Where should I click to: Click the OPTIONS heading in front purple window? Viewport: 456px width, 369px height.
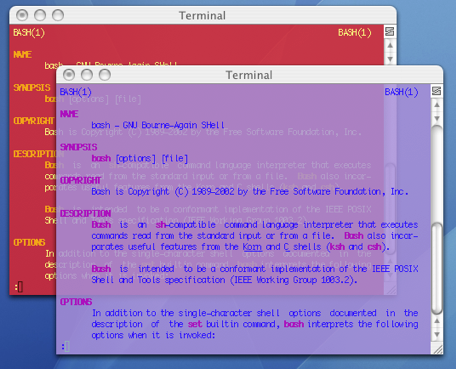(x=76, y=302)
